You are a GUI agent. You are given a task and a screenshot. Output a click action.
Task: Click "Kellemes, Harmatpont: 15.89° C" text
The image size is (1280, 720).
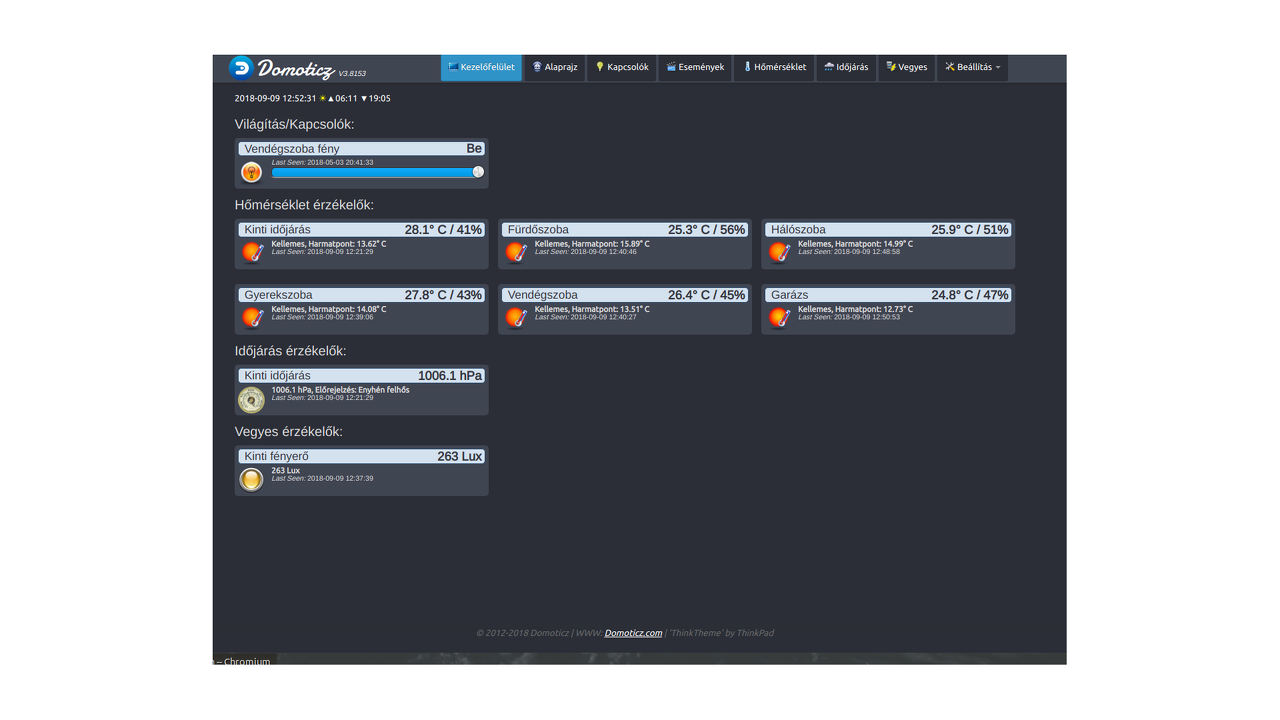pos(592,244)
